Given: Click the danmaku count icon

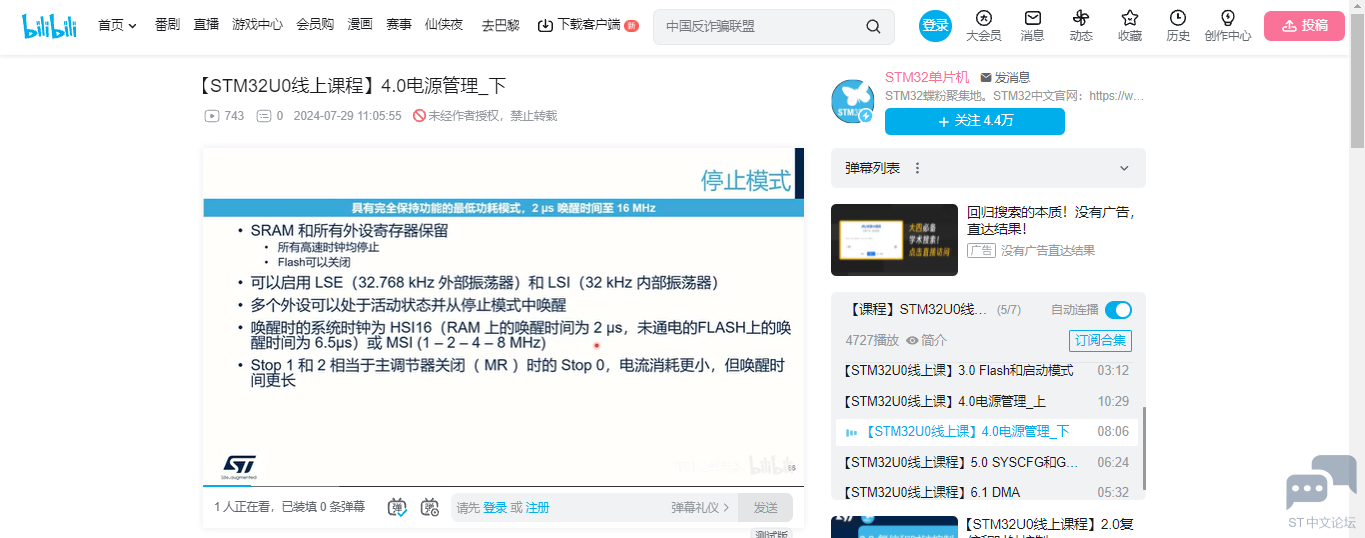Looking at the screenshot, I should point(264,116).
